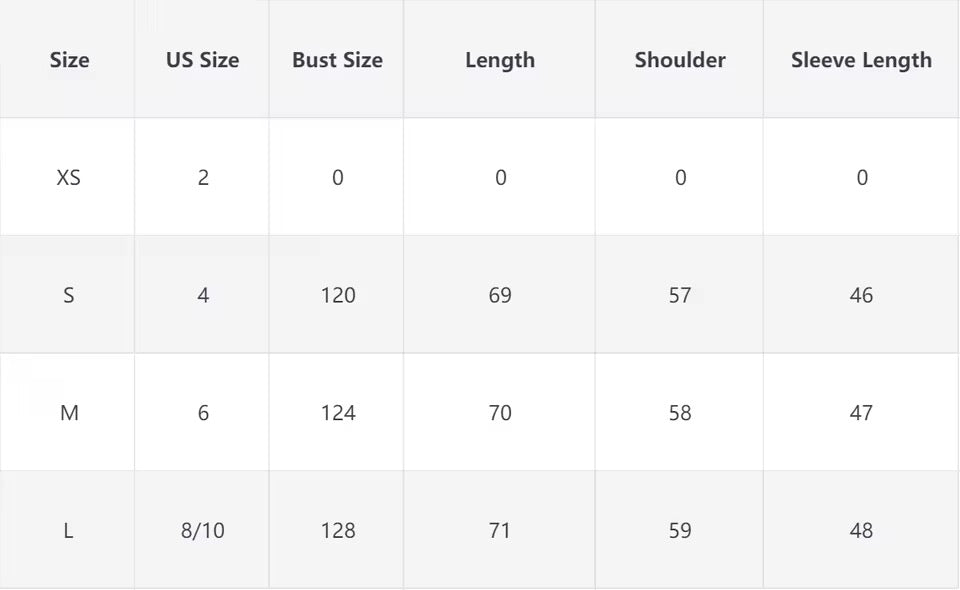Select sleeve length value 46
The height and width of the screenshot is (590, 960).
861,295
